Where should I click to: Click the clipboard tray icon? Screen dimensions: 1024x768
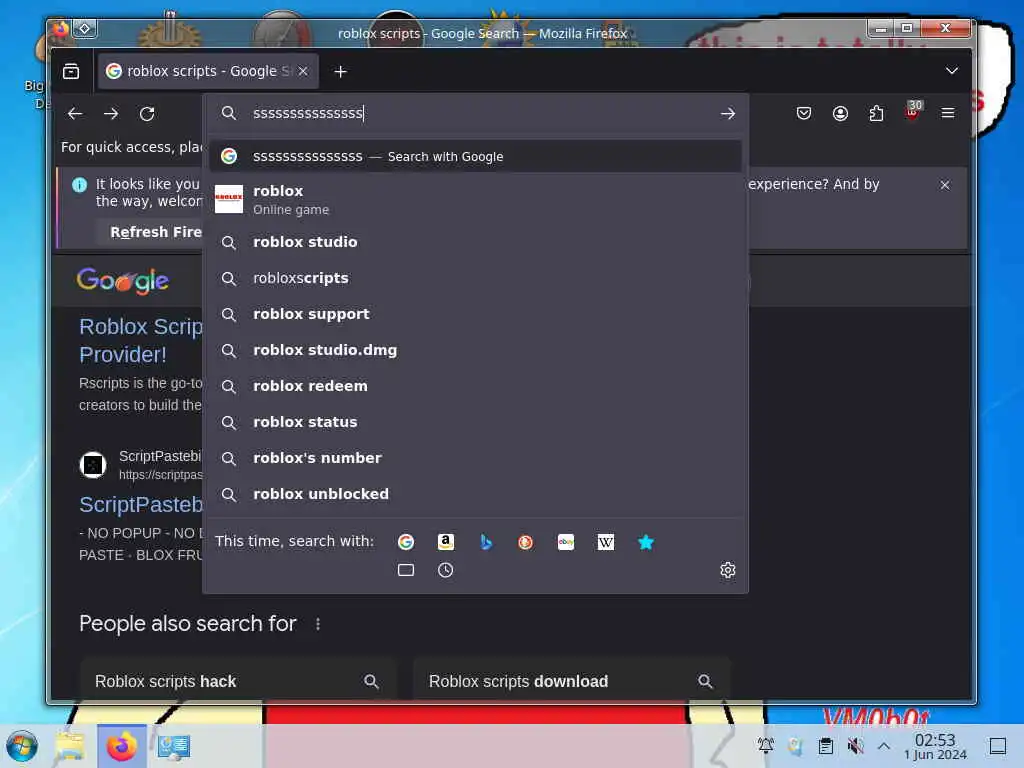[x=825, y=746]
